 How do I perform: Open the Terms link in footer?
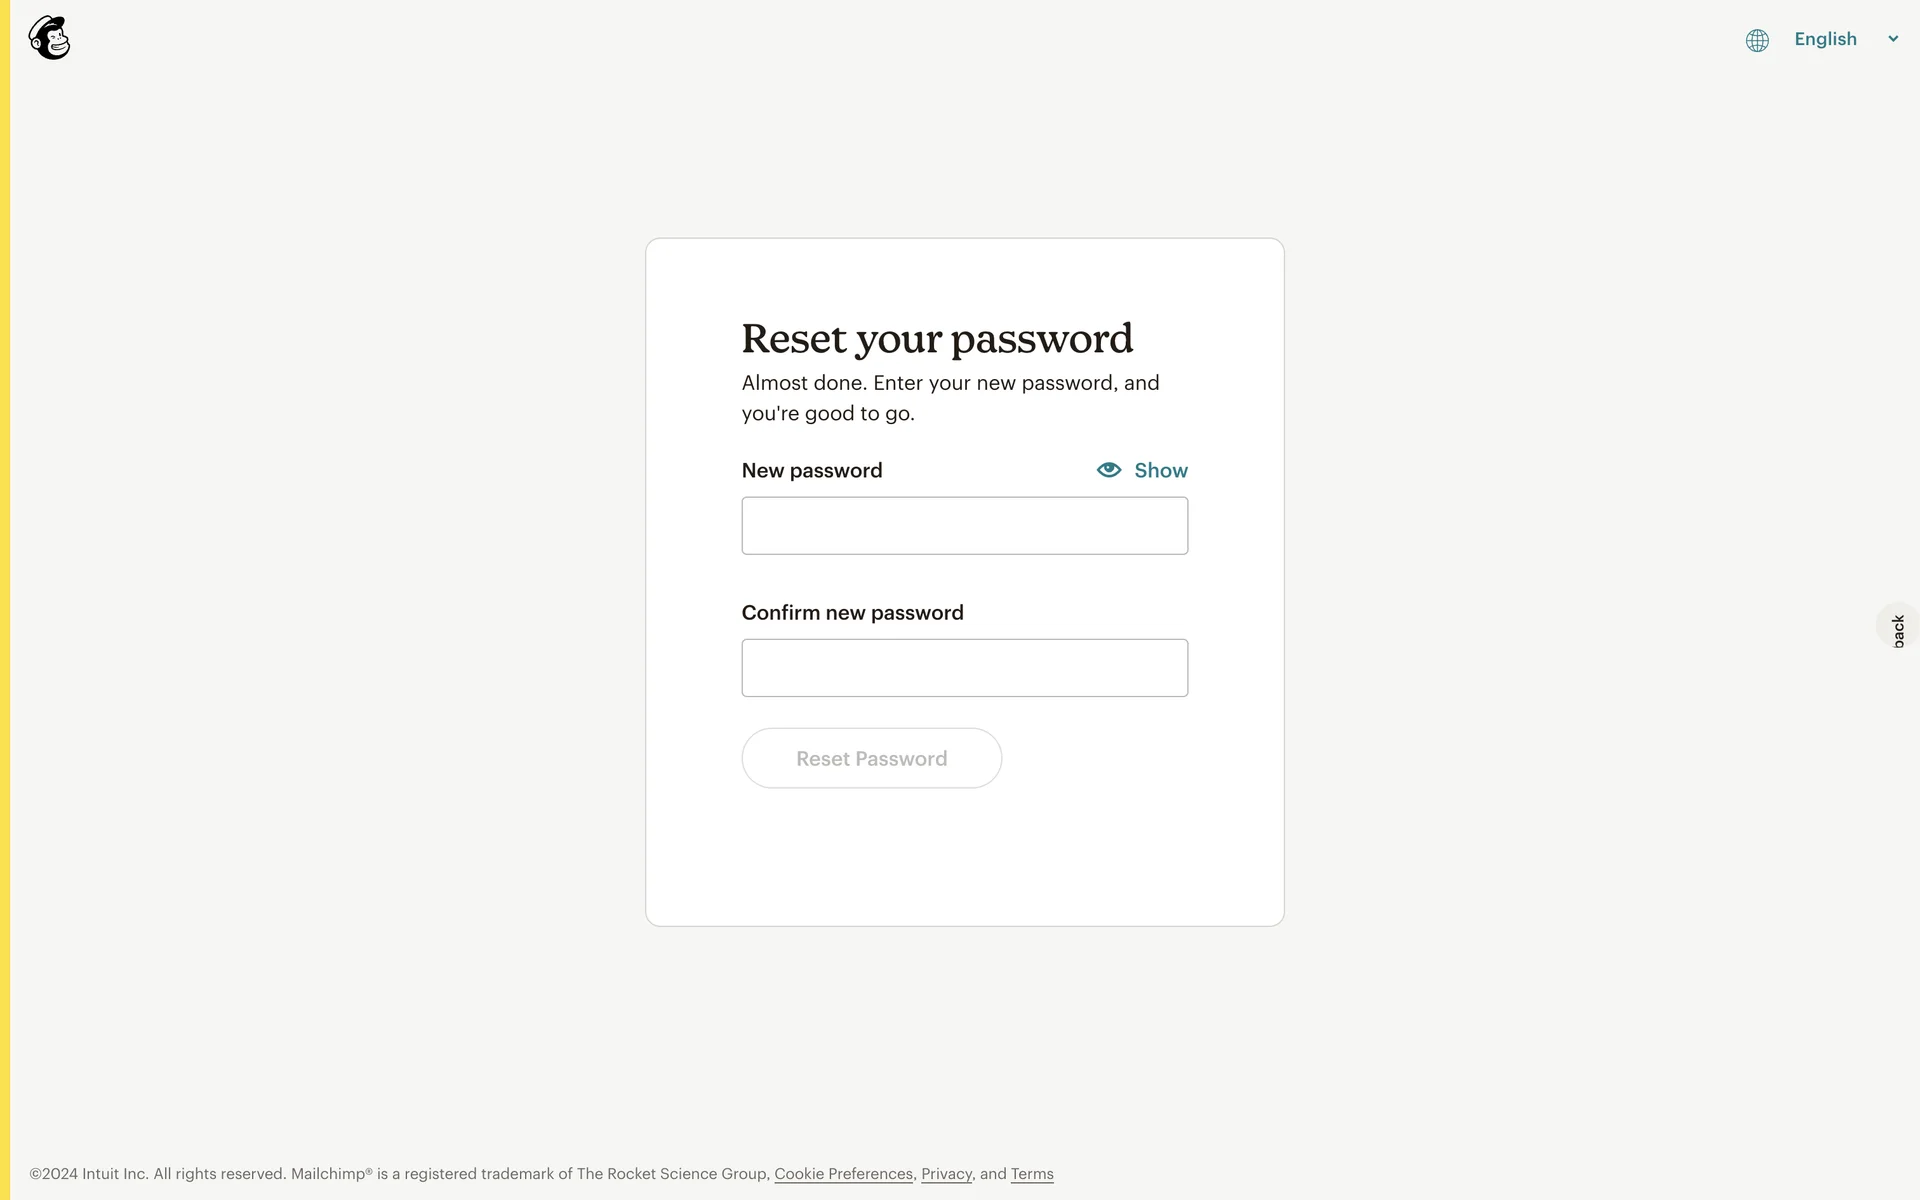[1032, 1174]
